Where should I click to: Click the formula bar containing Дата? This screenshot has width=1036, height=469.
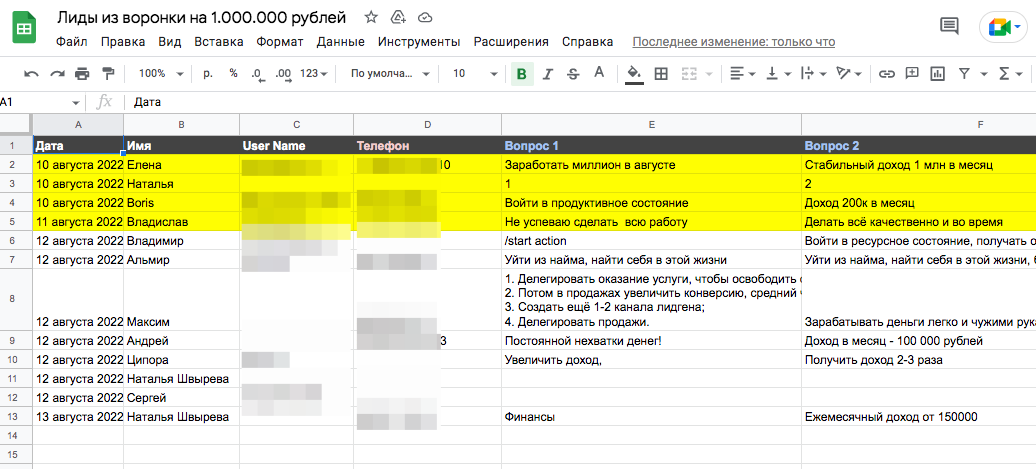pyautogui.click(x=581, y=102)
